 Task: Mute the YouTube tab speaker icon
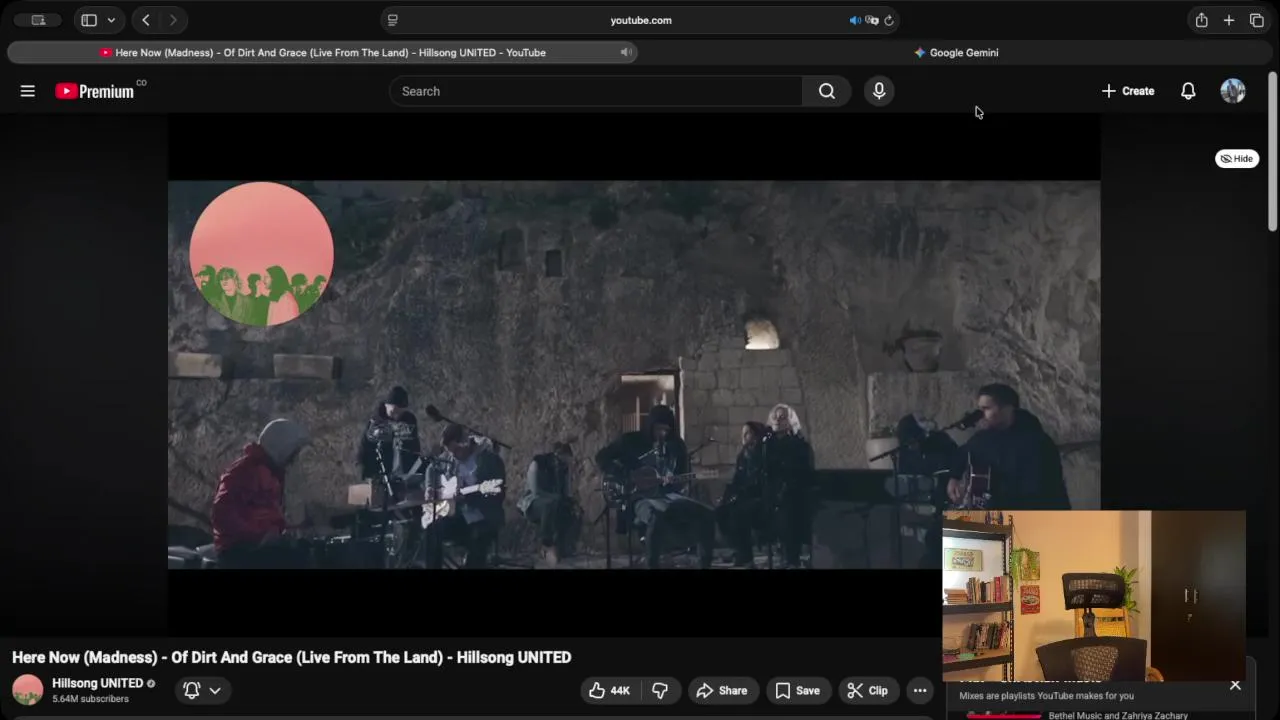click(626, 53)
